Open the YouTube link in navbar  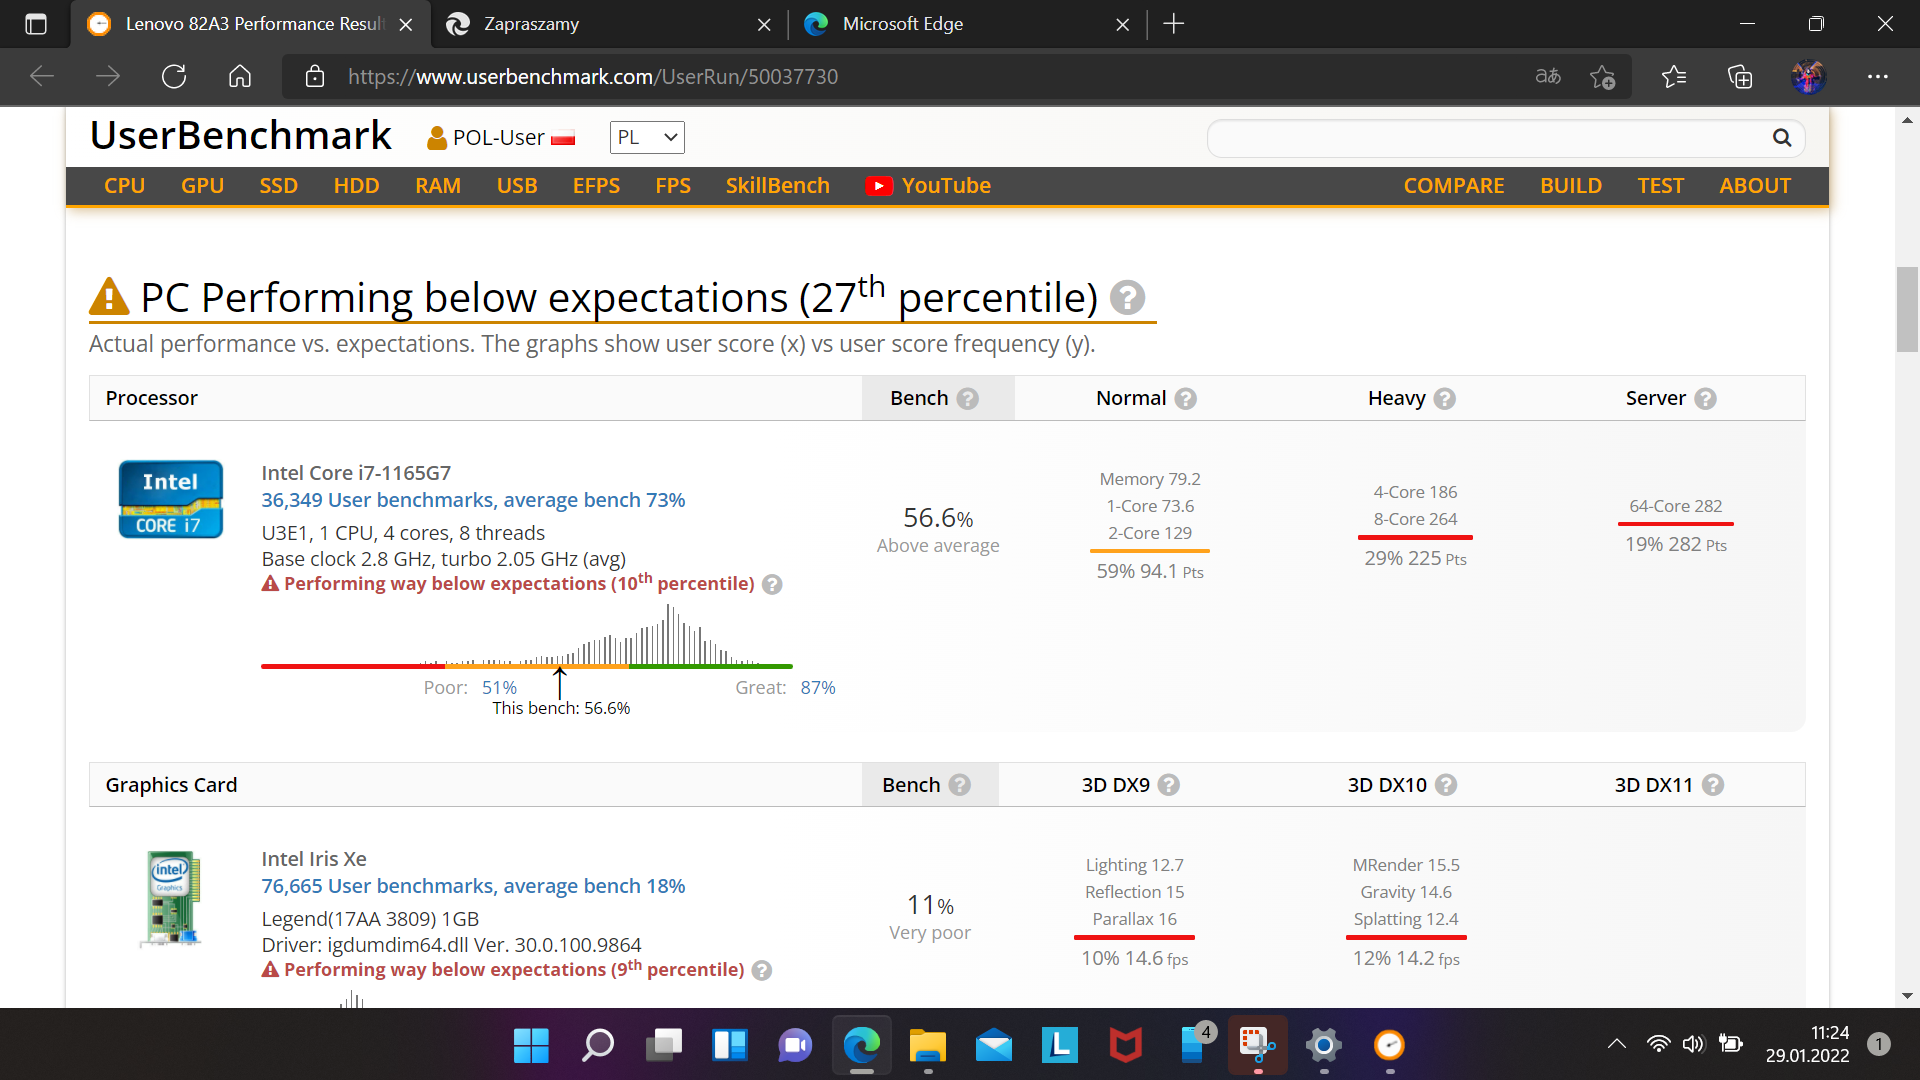tap(929, 186)
